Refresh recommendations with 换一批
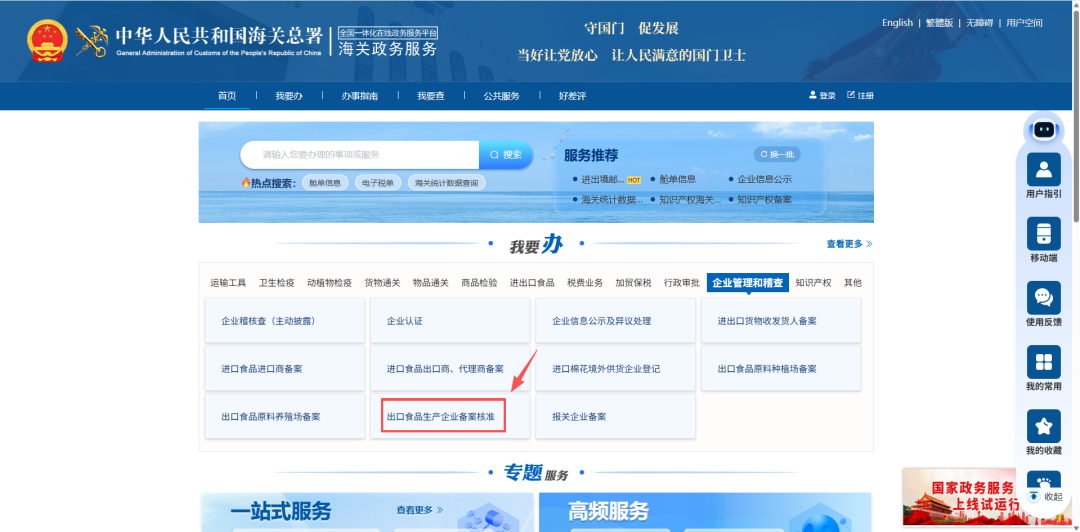 (778, 154)
